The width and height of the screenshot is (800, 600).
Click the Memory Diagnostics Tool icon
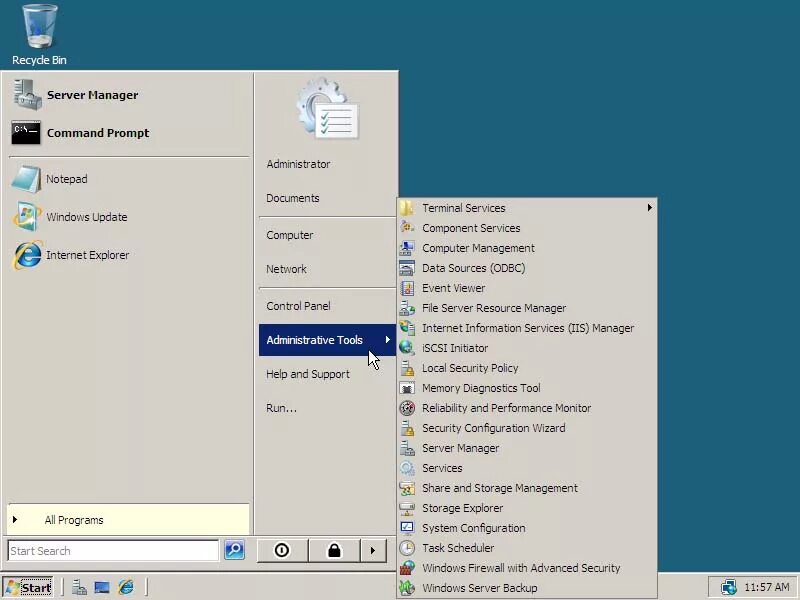coord(407,388)
